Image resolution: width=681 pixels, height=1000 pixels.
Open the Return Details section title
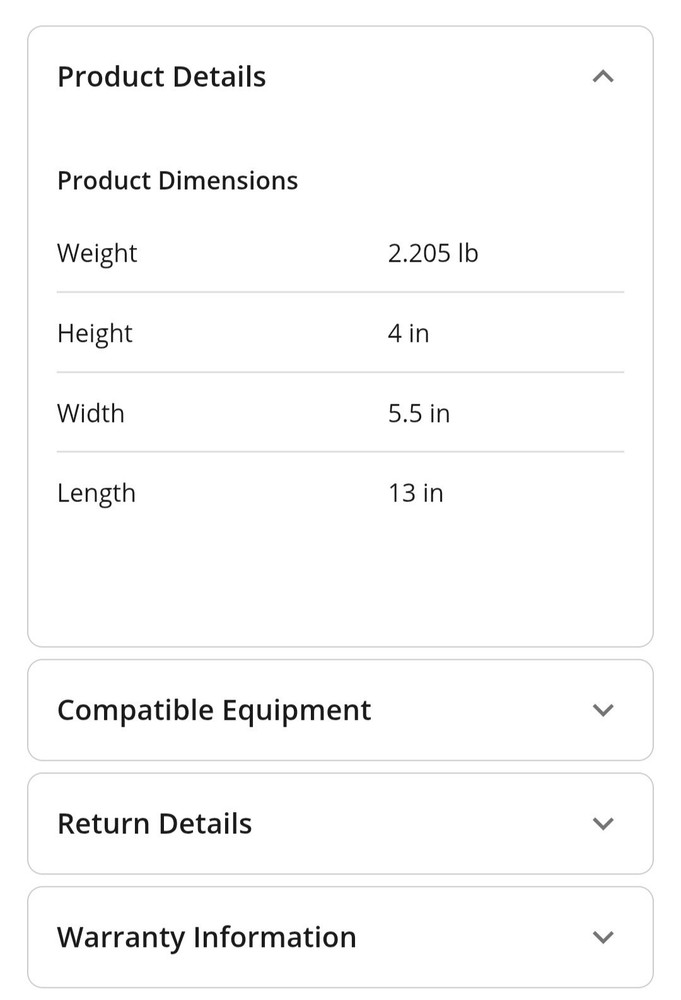[154, 824]
